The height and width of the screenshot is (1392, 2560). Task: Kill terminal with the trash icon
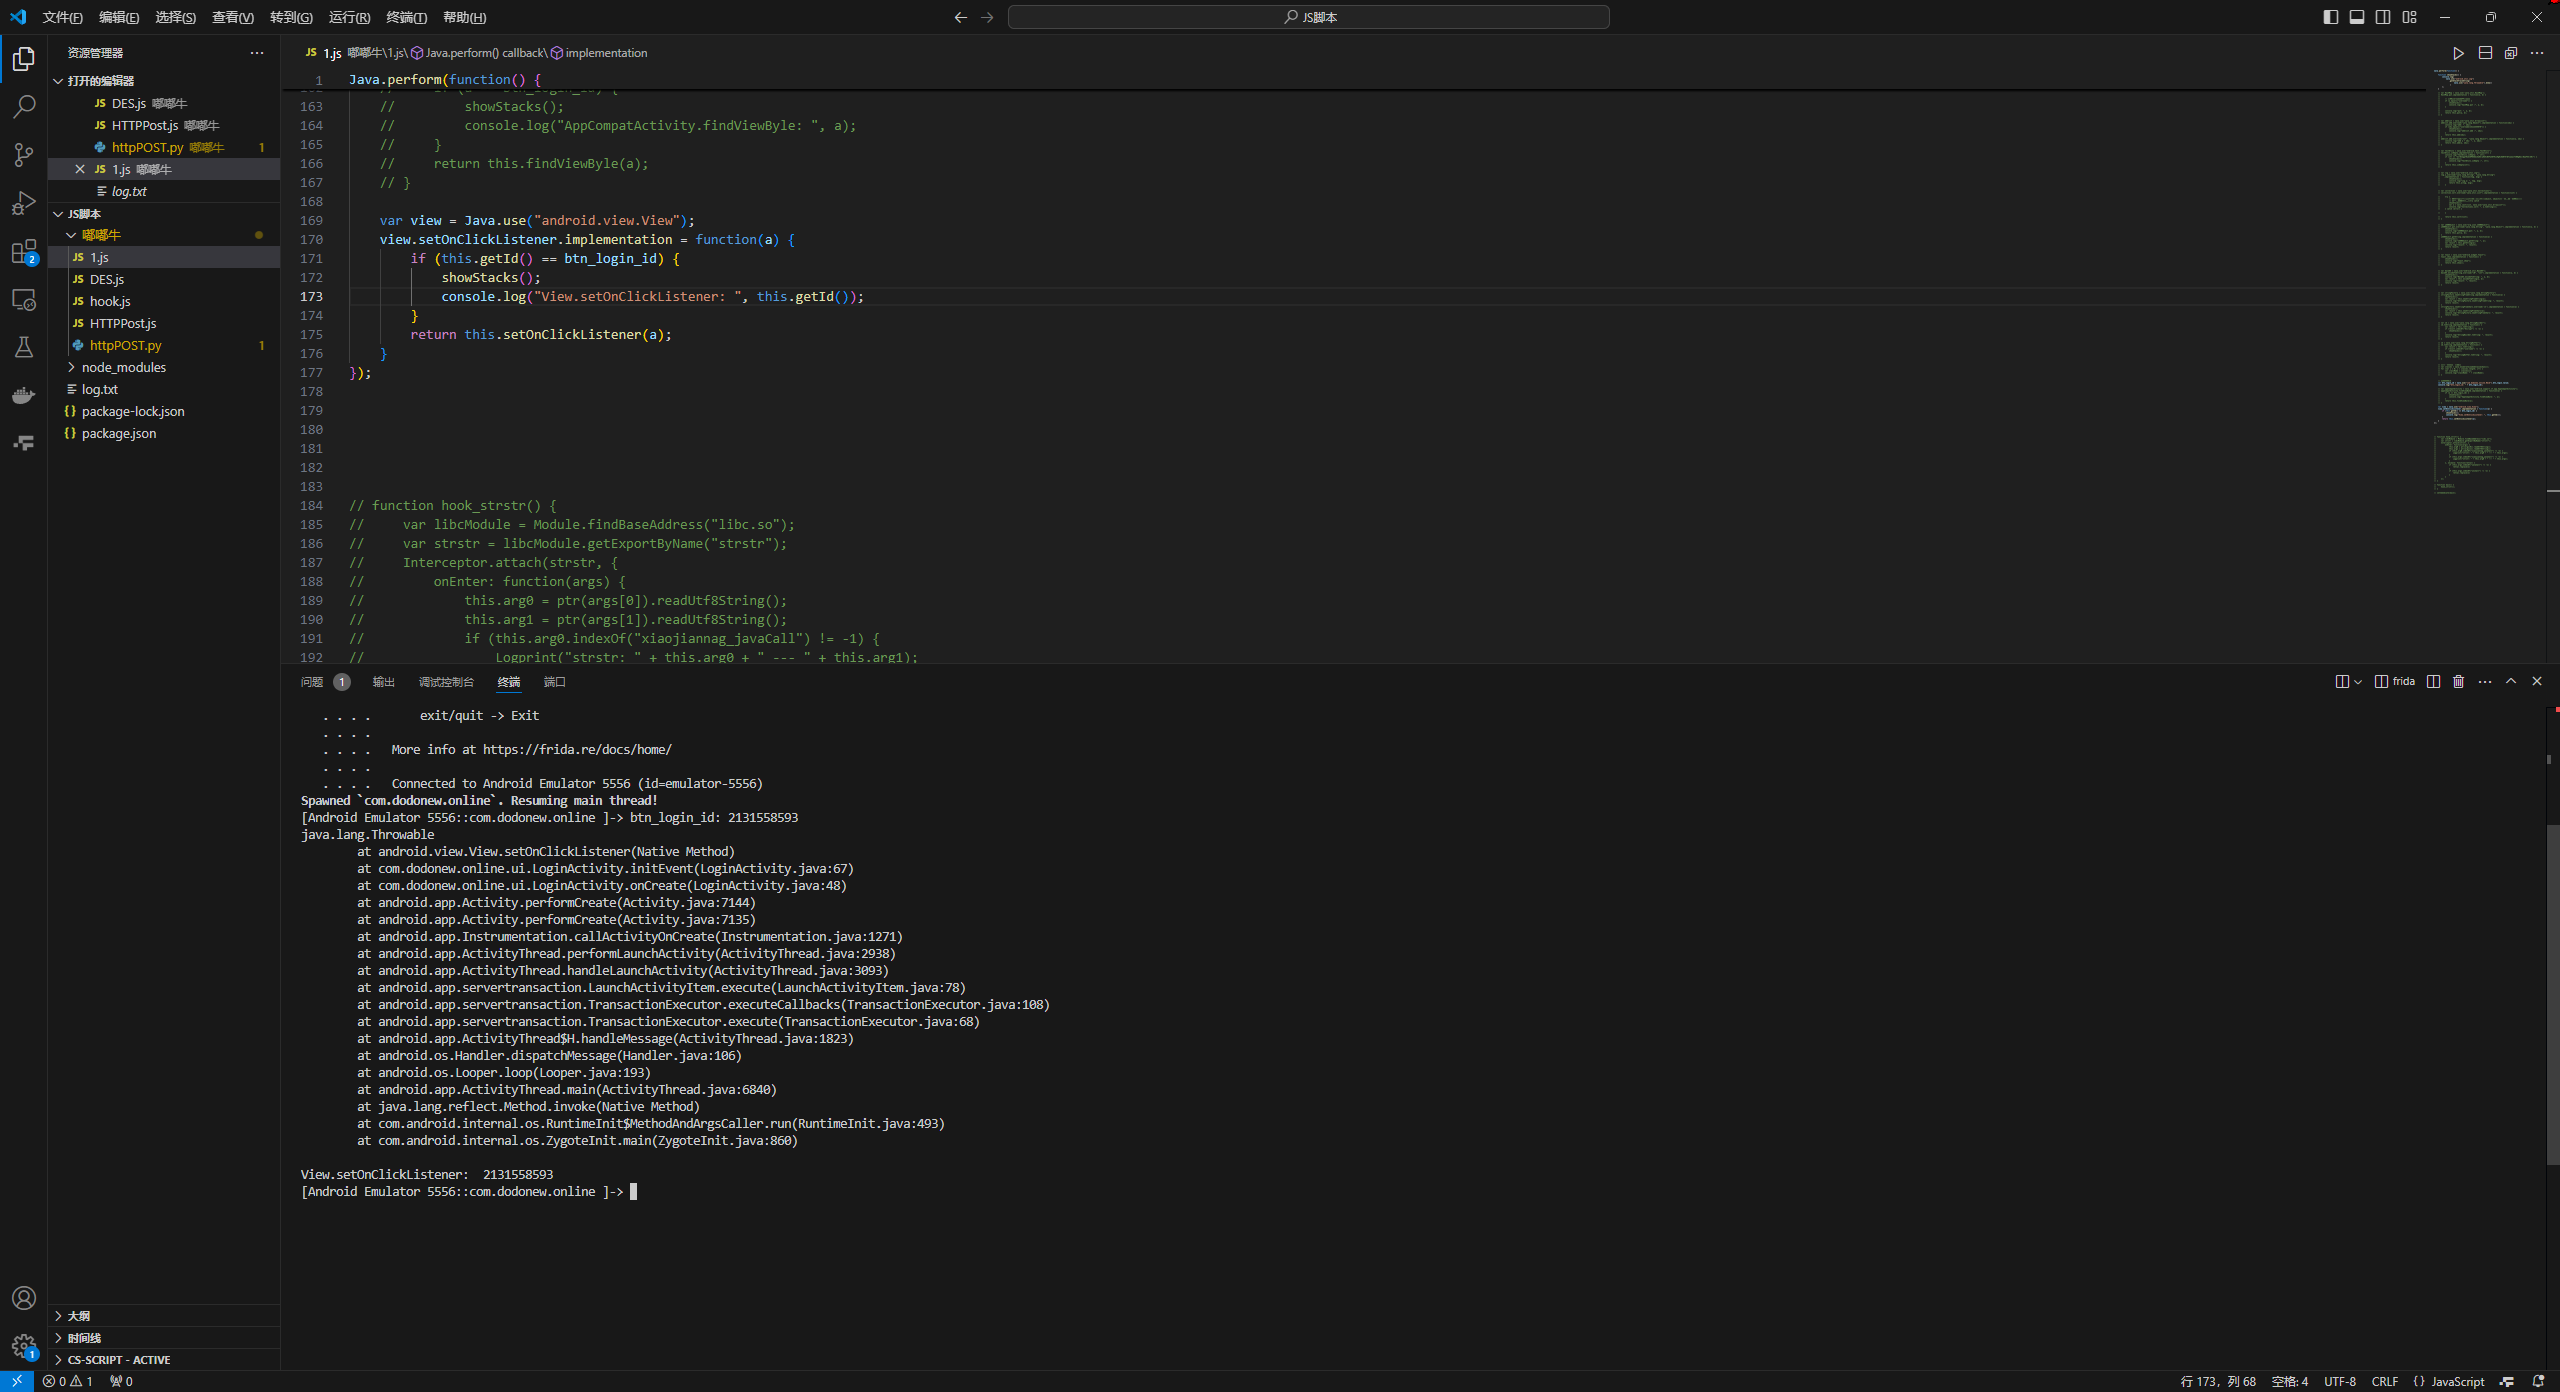pyautogui.click(x=2459, y=682)
